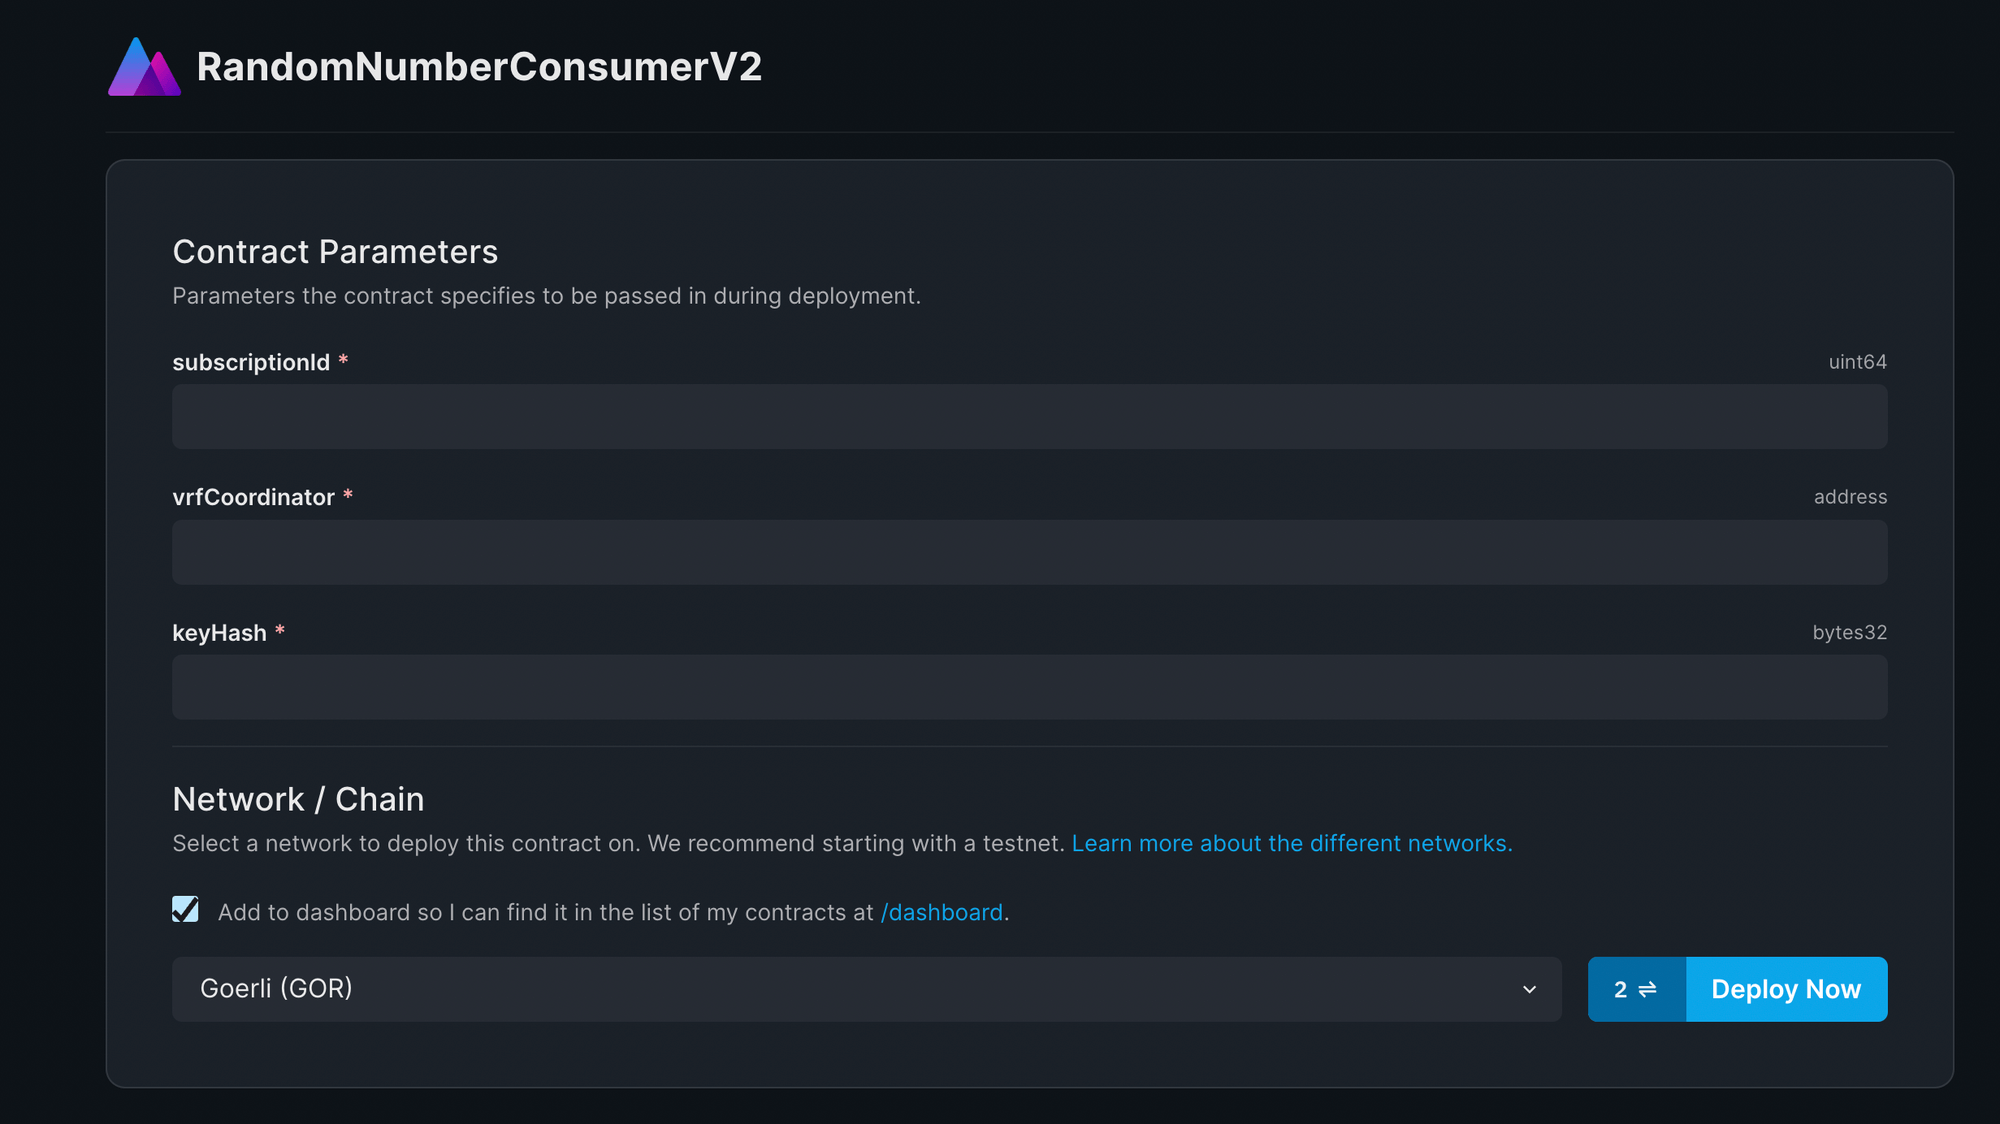Click the required asterisk beside keyHash
Image resolution: width=2000 pixels, height=1124 pixels.
[x=280, y=632]
